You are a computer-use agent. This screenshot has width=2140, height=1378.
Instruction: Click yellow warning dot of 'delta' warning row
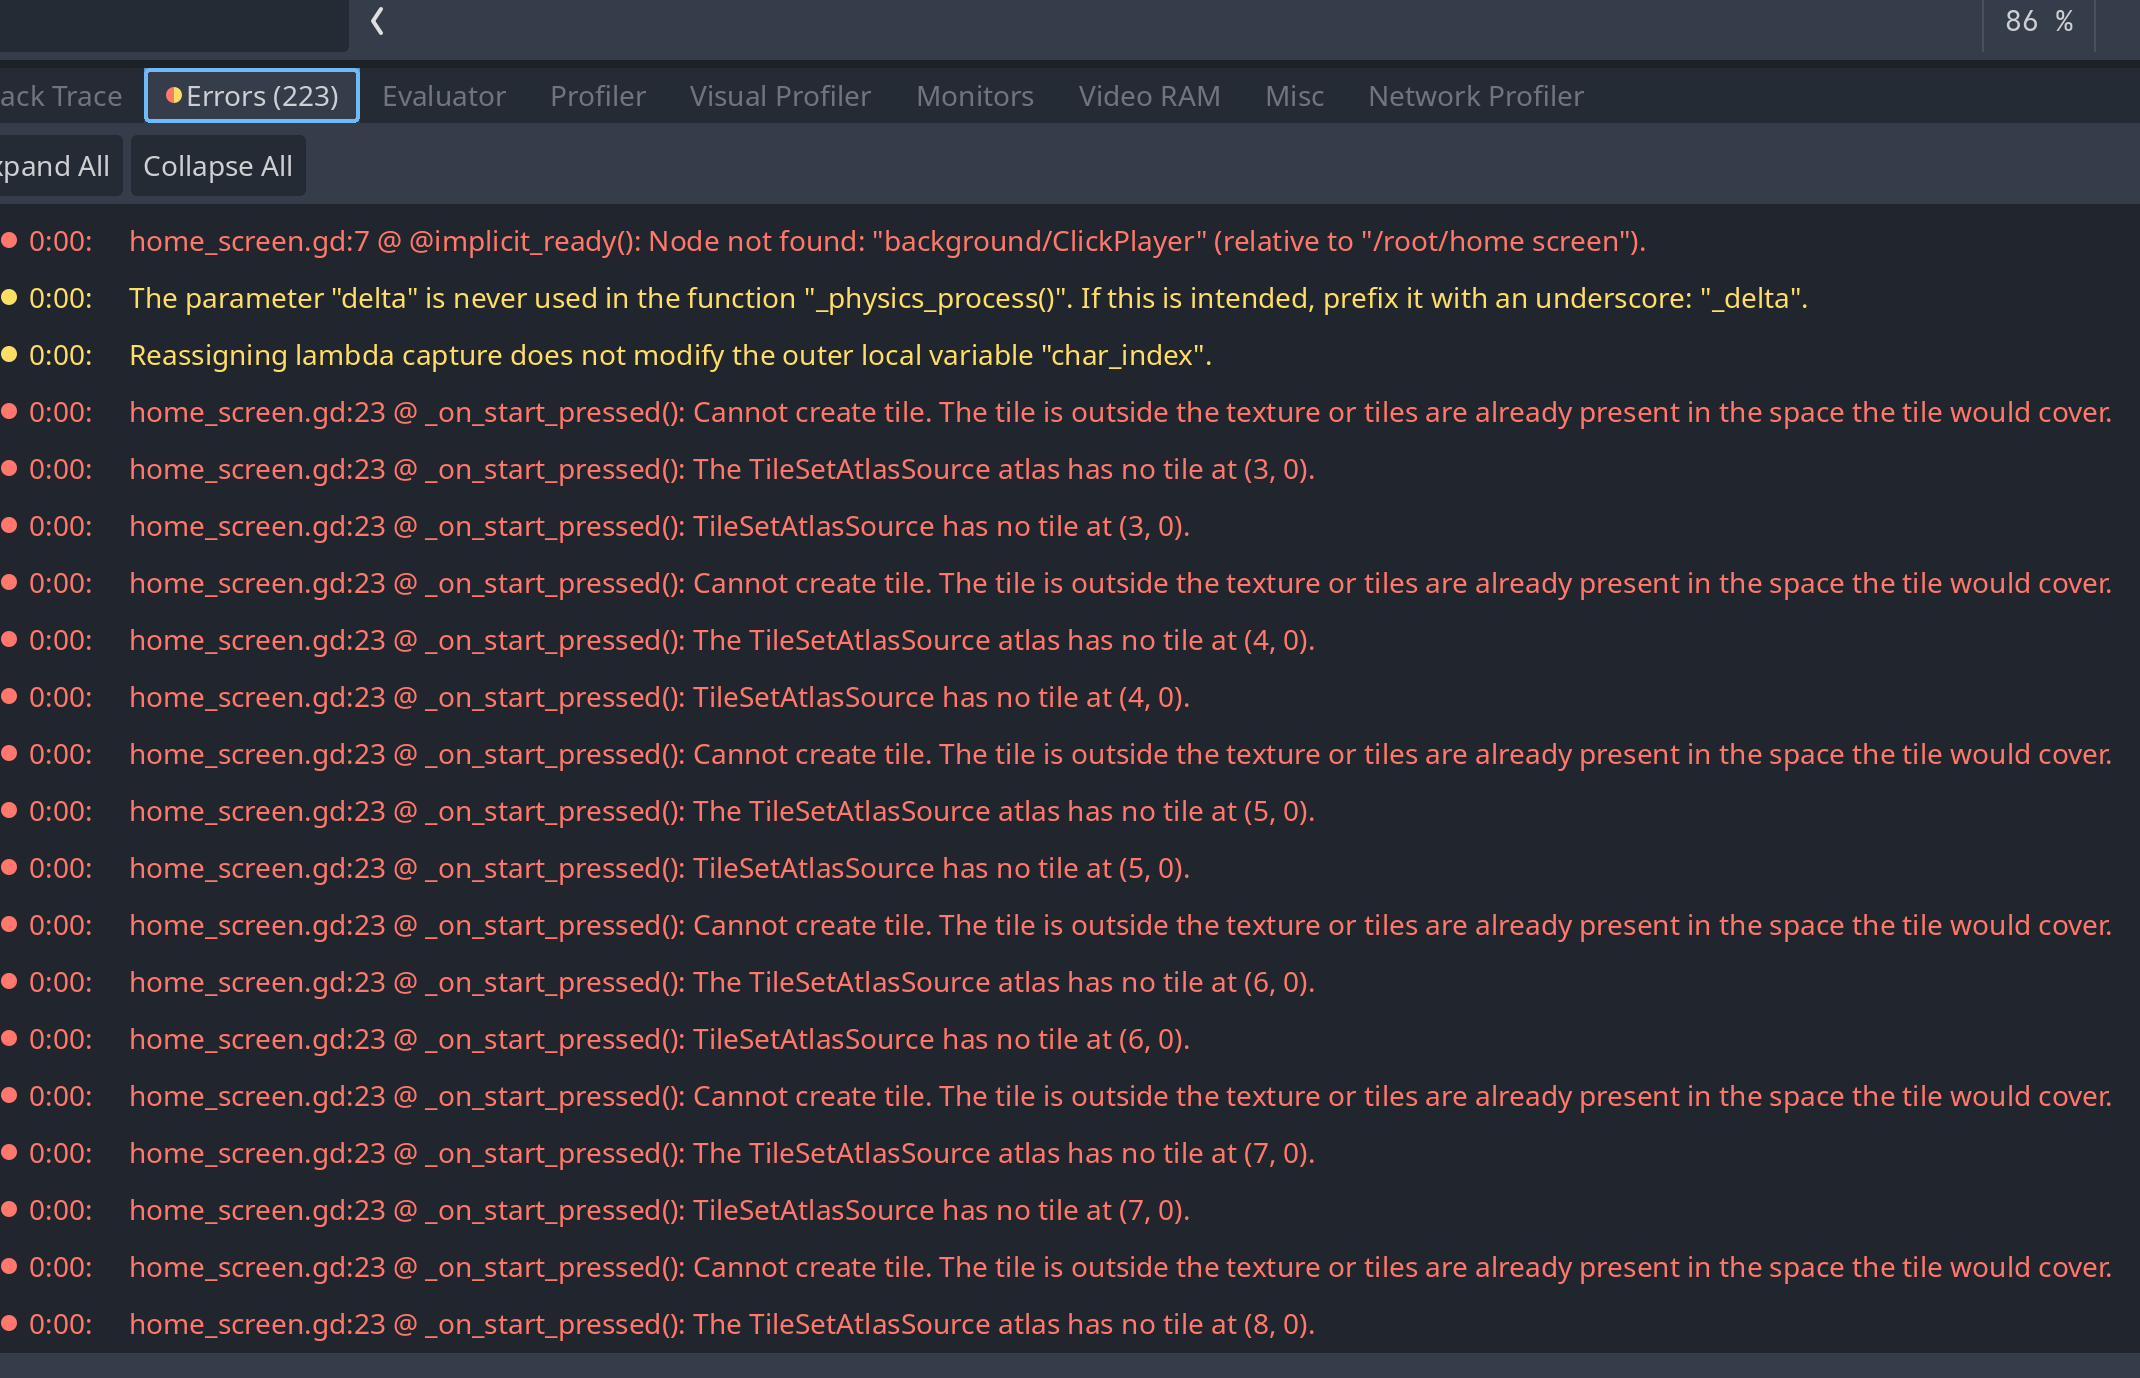click(10, 297)
